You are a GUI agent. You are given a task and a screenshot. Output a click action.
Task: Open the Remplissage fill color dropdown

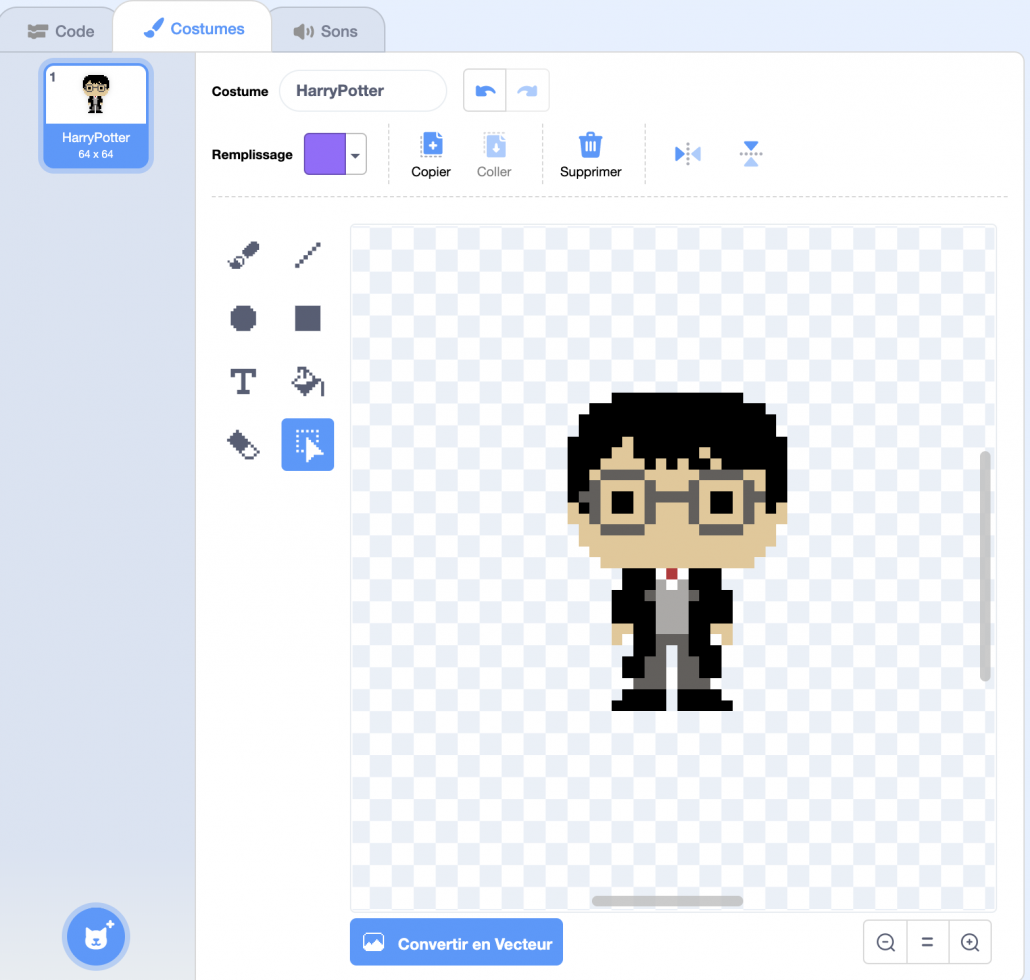click(x=355, y=155)
